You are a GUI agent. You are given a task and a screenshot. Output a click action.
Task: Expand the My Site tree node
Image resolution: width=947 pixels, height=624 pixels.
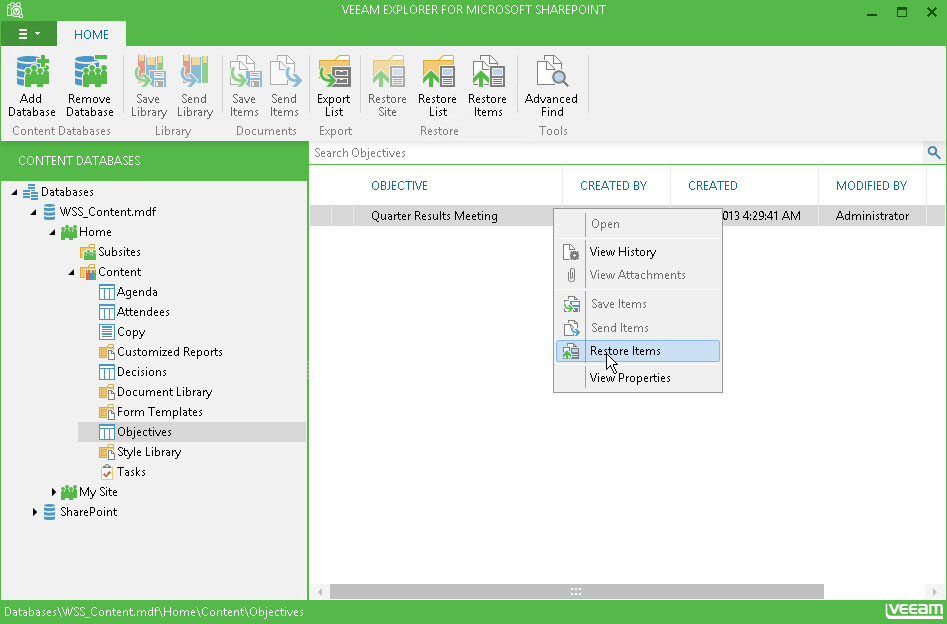[54, 491]
